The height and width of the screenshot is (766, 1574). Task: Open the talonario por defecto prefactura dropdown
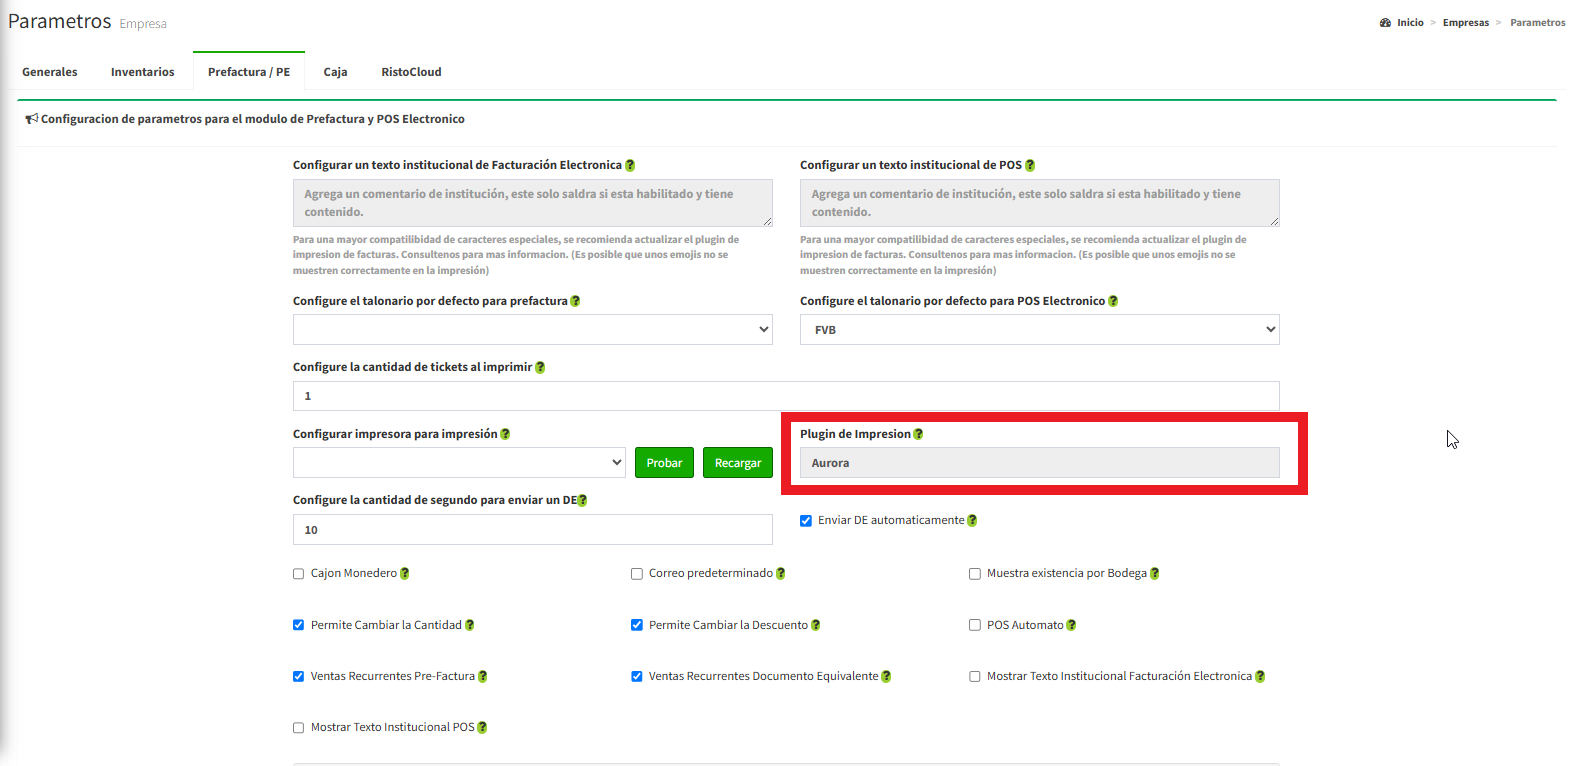tap(532, 330)
